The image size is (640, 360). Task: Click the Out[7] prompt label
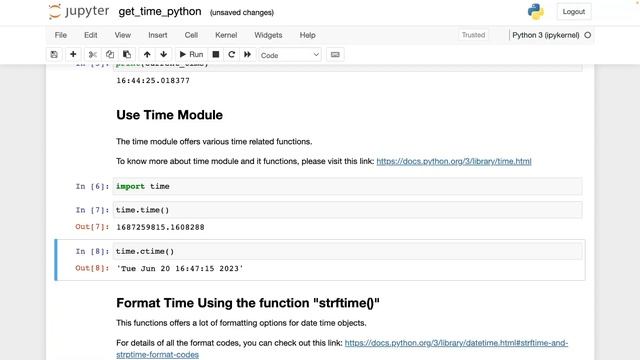pyautogui.click(x=92, y=227)
